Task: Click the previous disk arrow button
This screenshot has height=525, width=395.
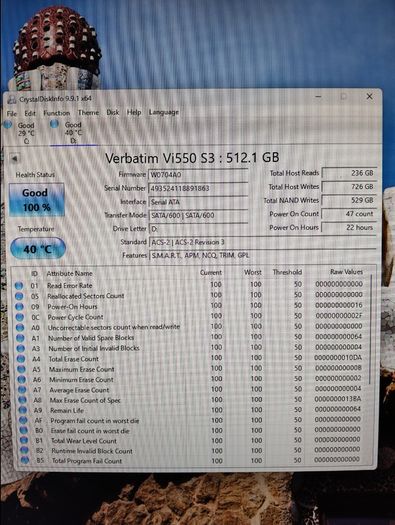Action: click(x=14, y=158)
